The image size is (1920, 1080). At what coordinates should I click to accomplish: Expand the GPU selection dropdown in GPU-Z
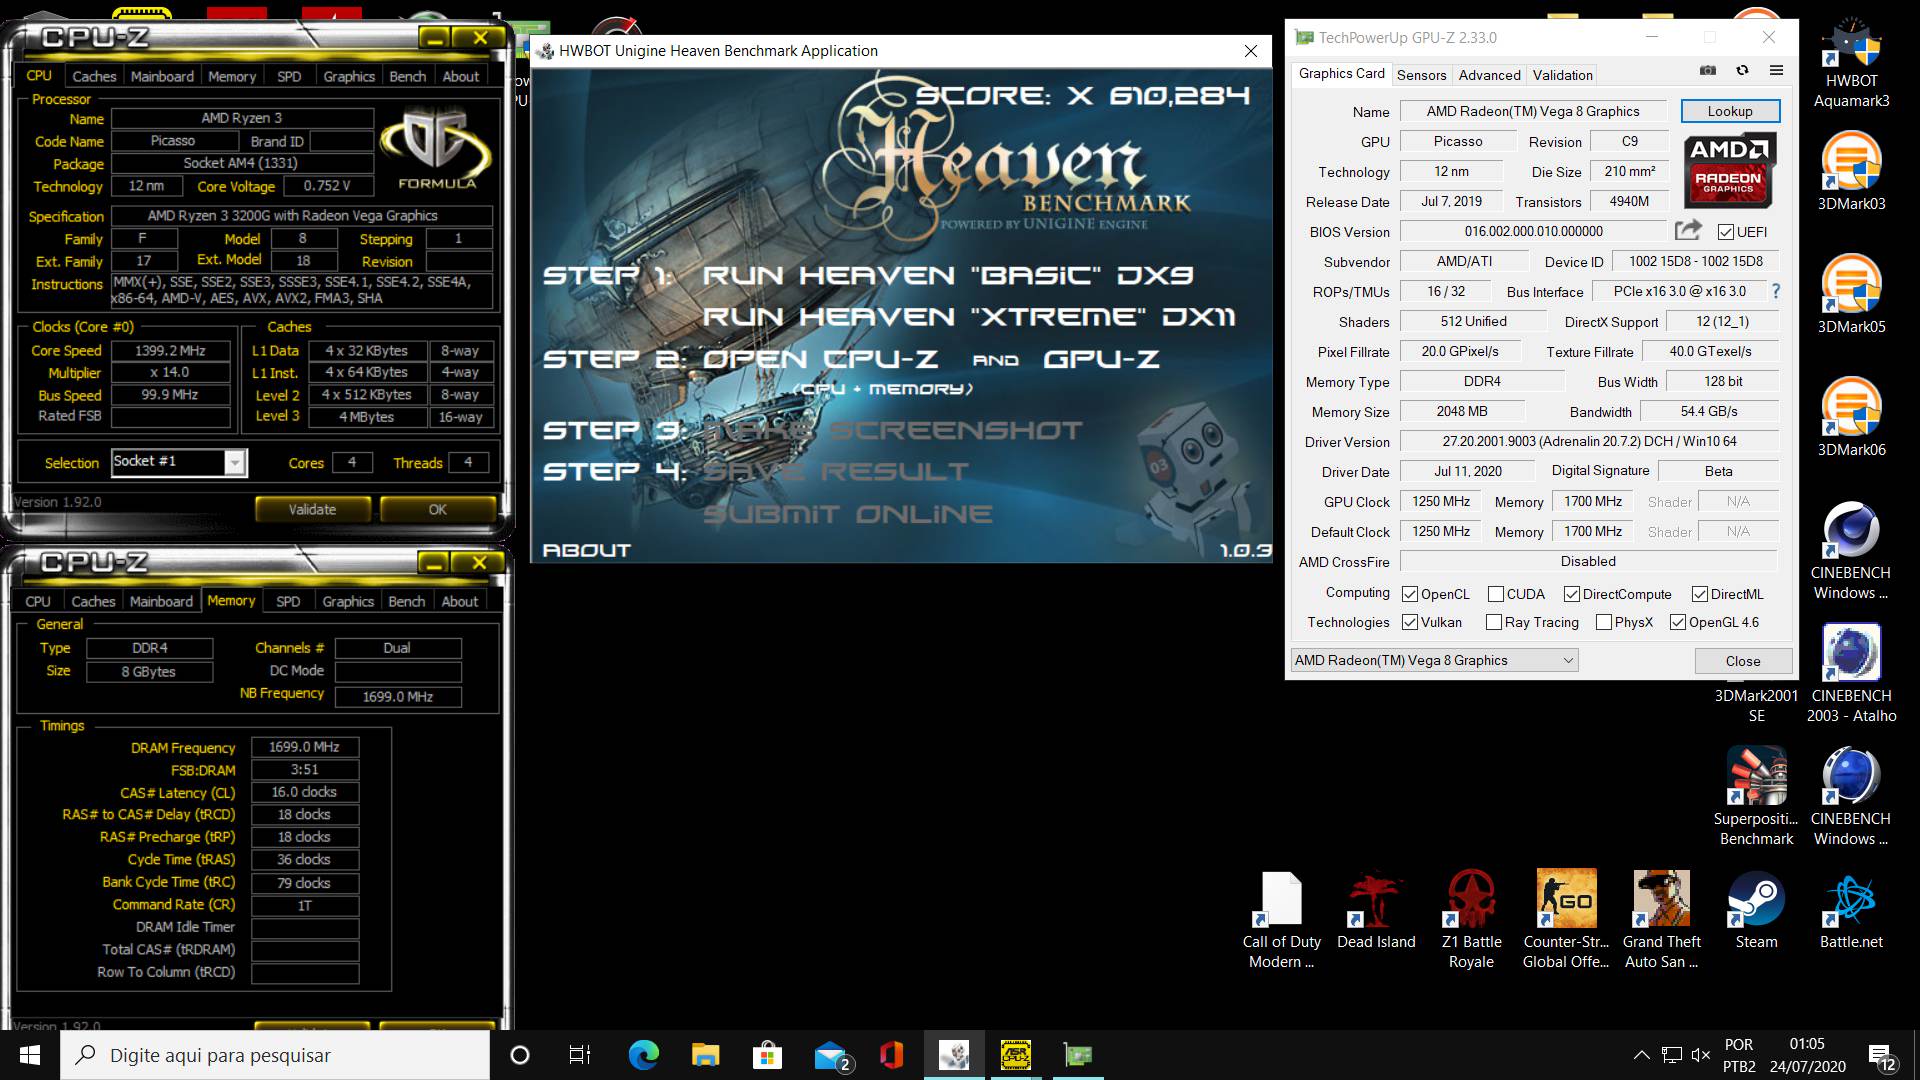point(1434,660)
